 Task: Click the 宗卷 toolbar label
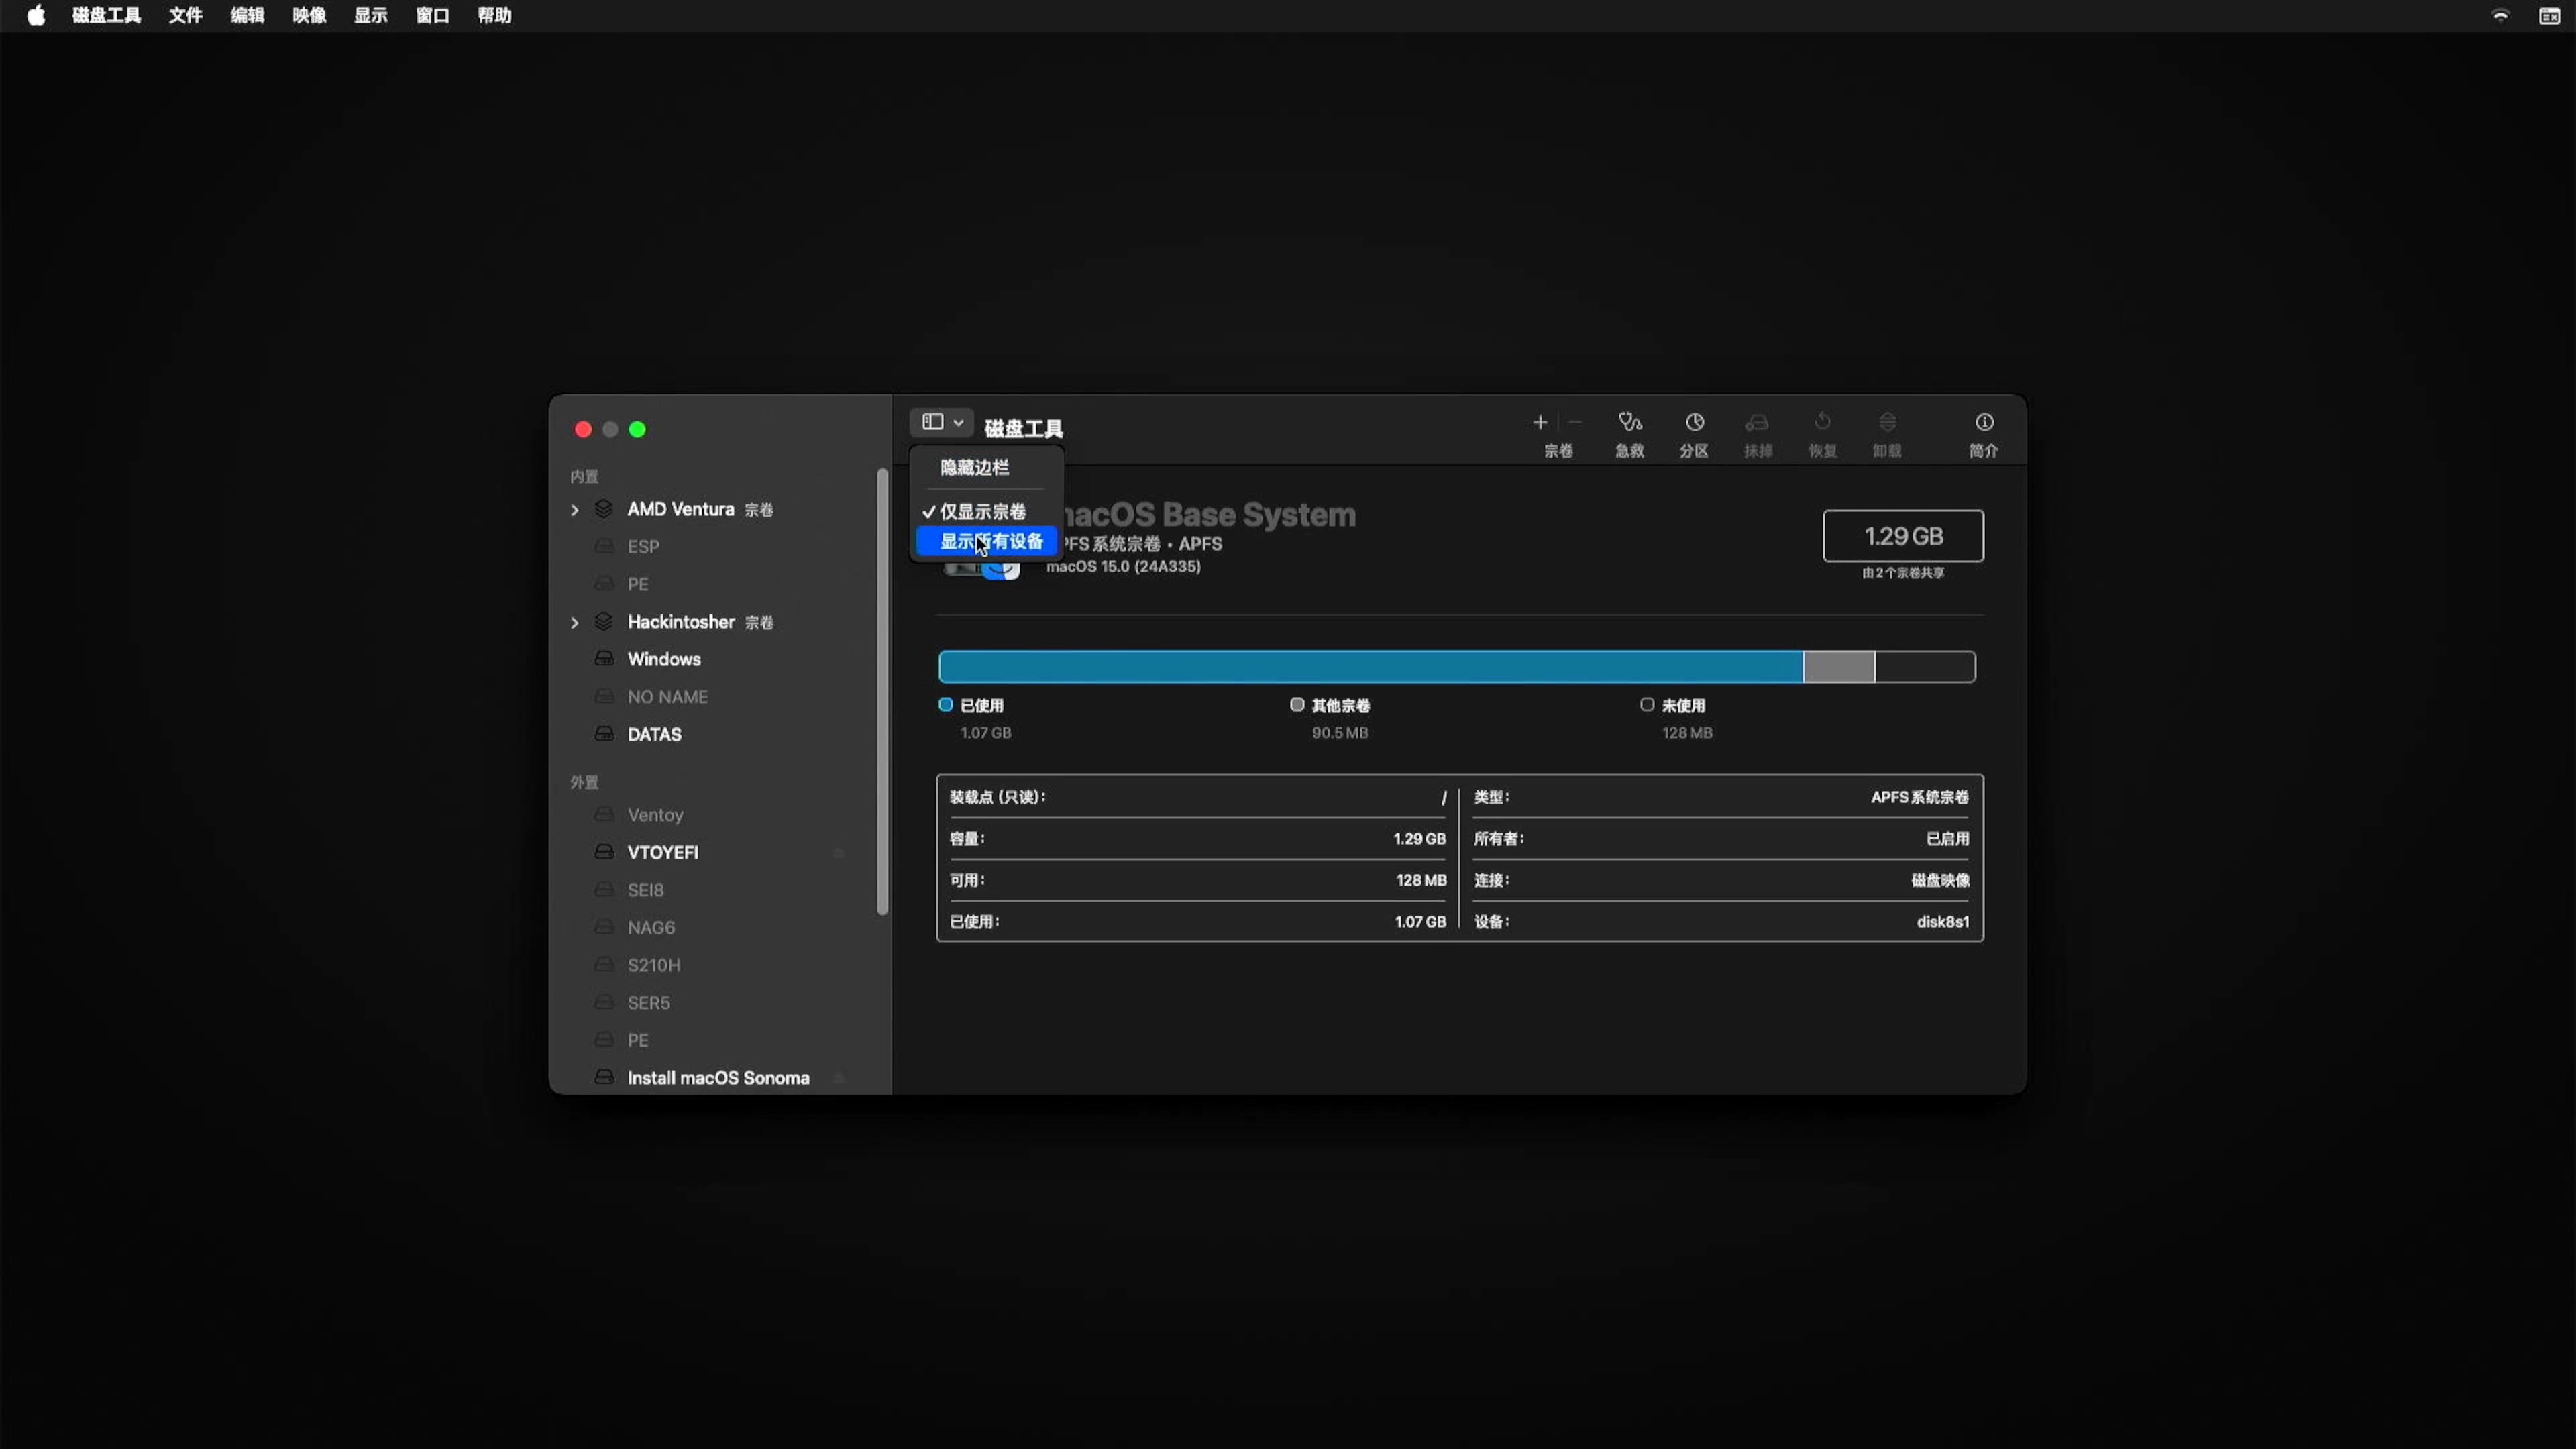[1558, 451]
